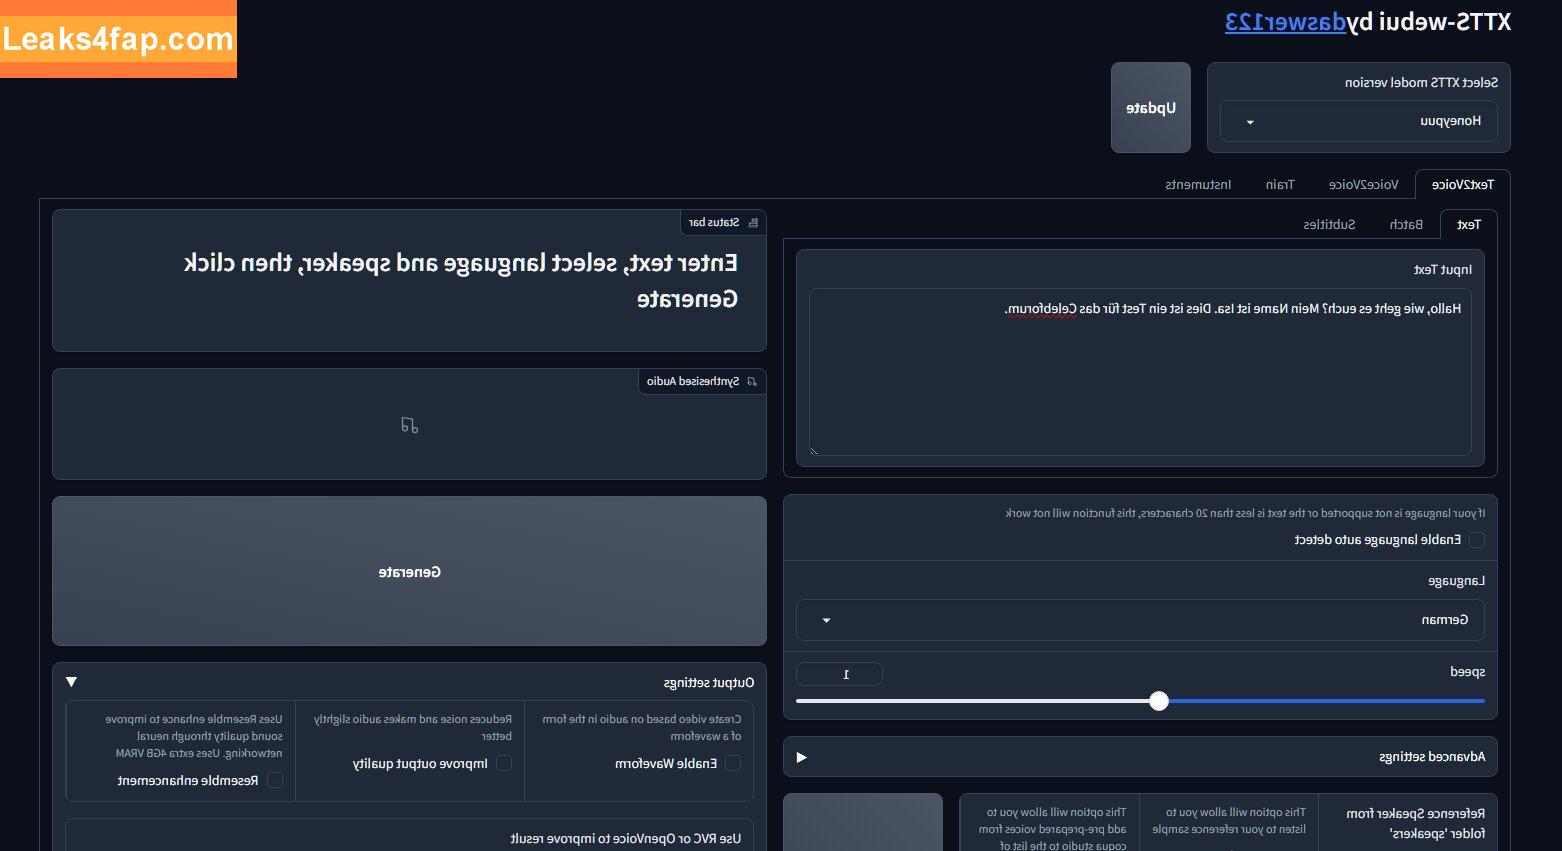Click the 'Select XTTS model version' label
The width and height of the screenshot is (1562, 851).
[x=1421, y=82]
